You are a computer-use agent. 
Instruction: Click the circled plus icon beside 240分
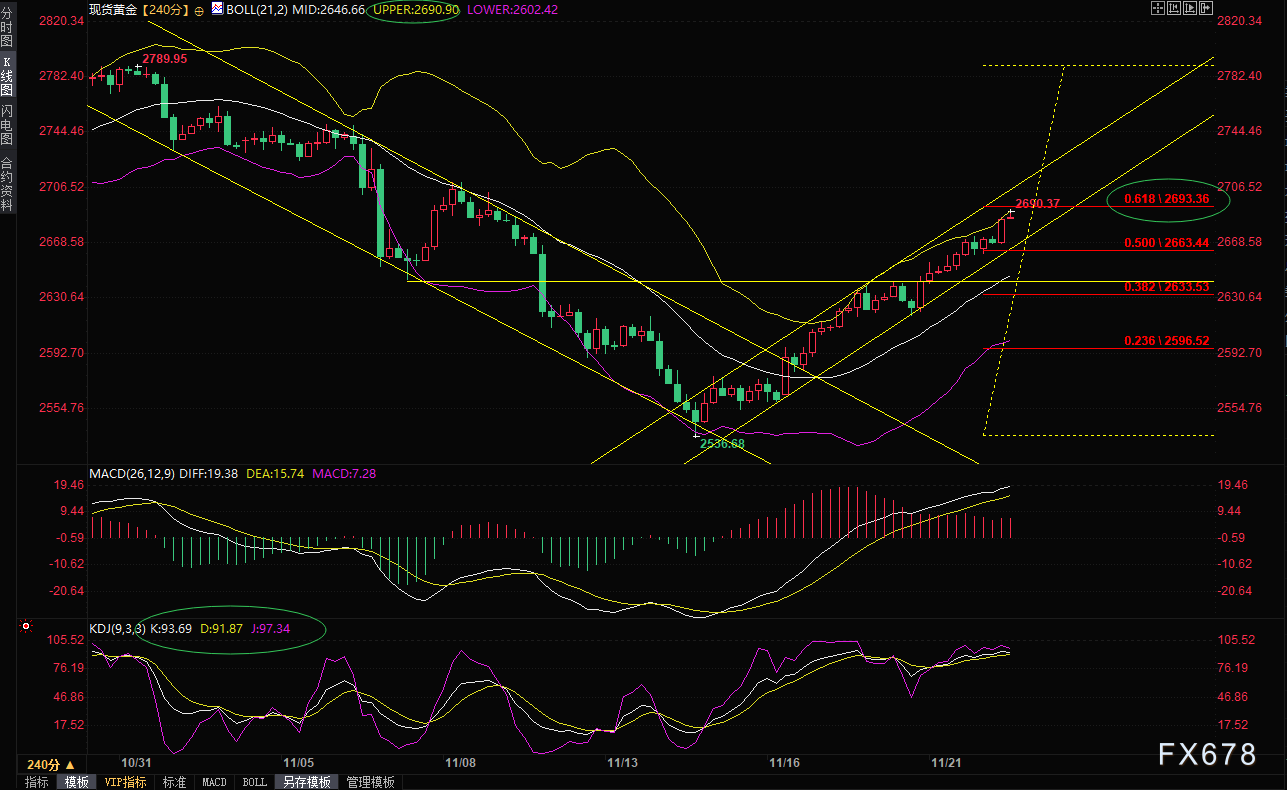[199, 10]
